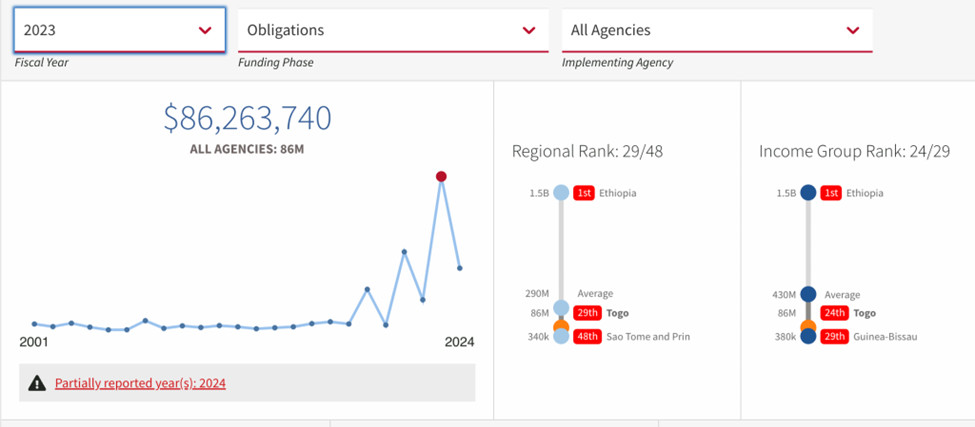Image resolution: width=975 pixels, height=427 pixels.
Task: Click the regional 29th rank badge for Togo
Action: tap(588, 313)
